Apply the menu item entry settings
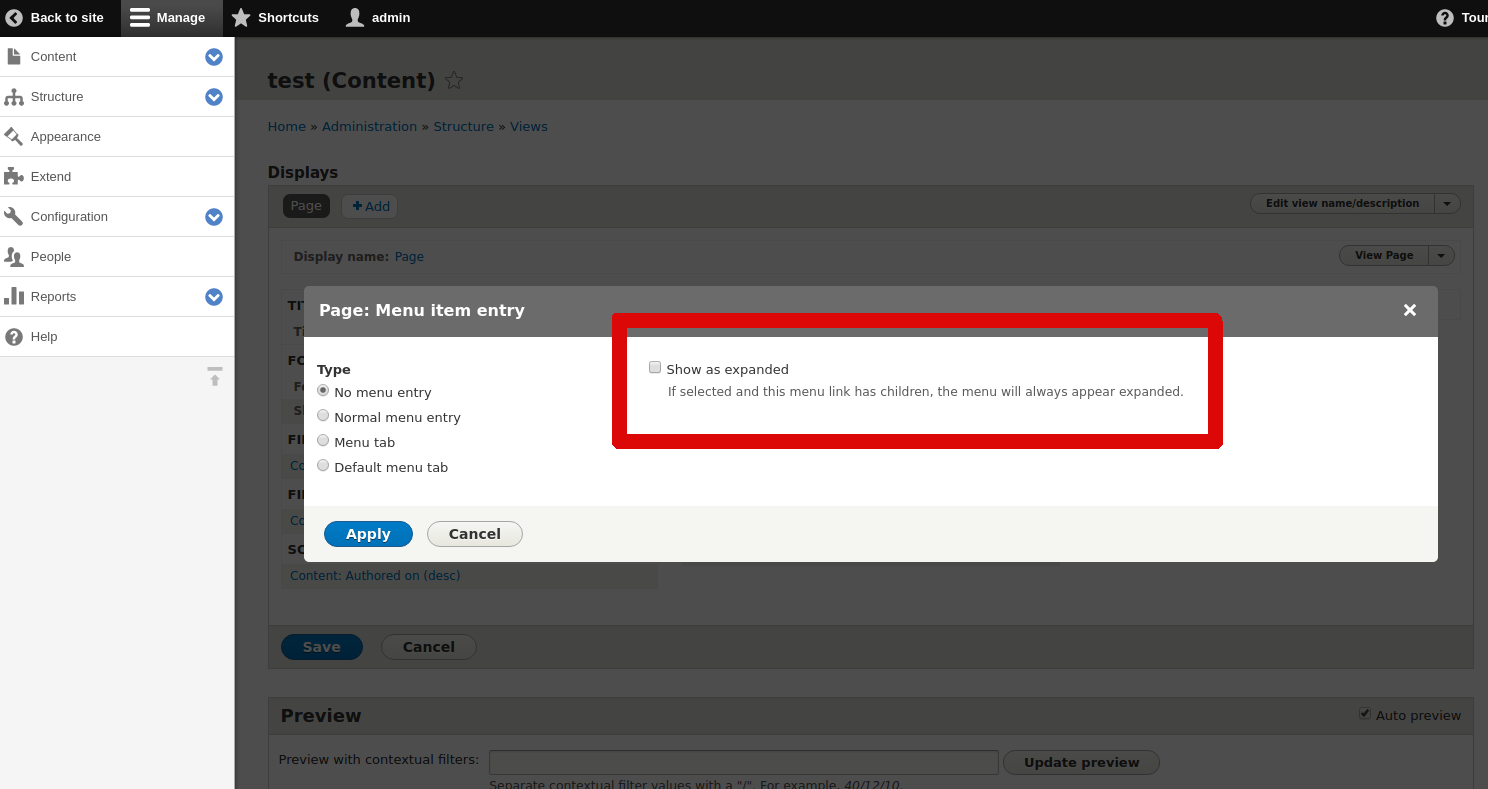Screen dimensions: 1488x789 click(x=368, y=533)
